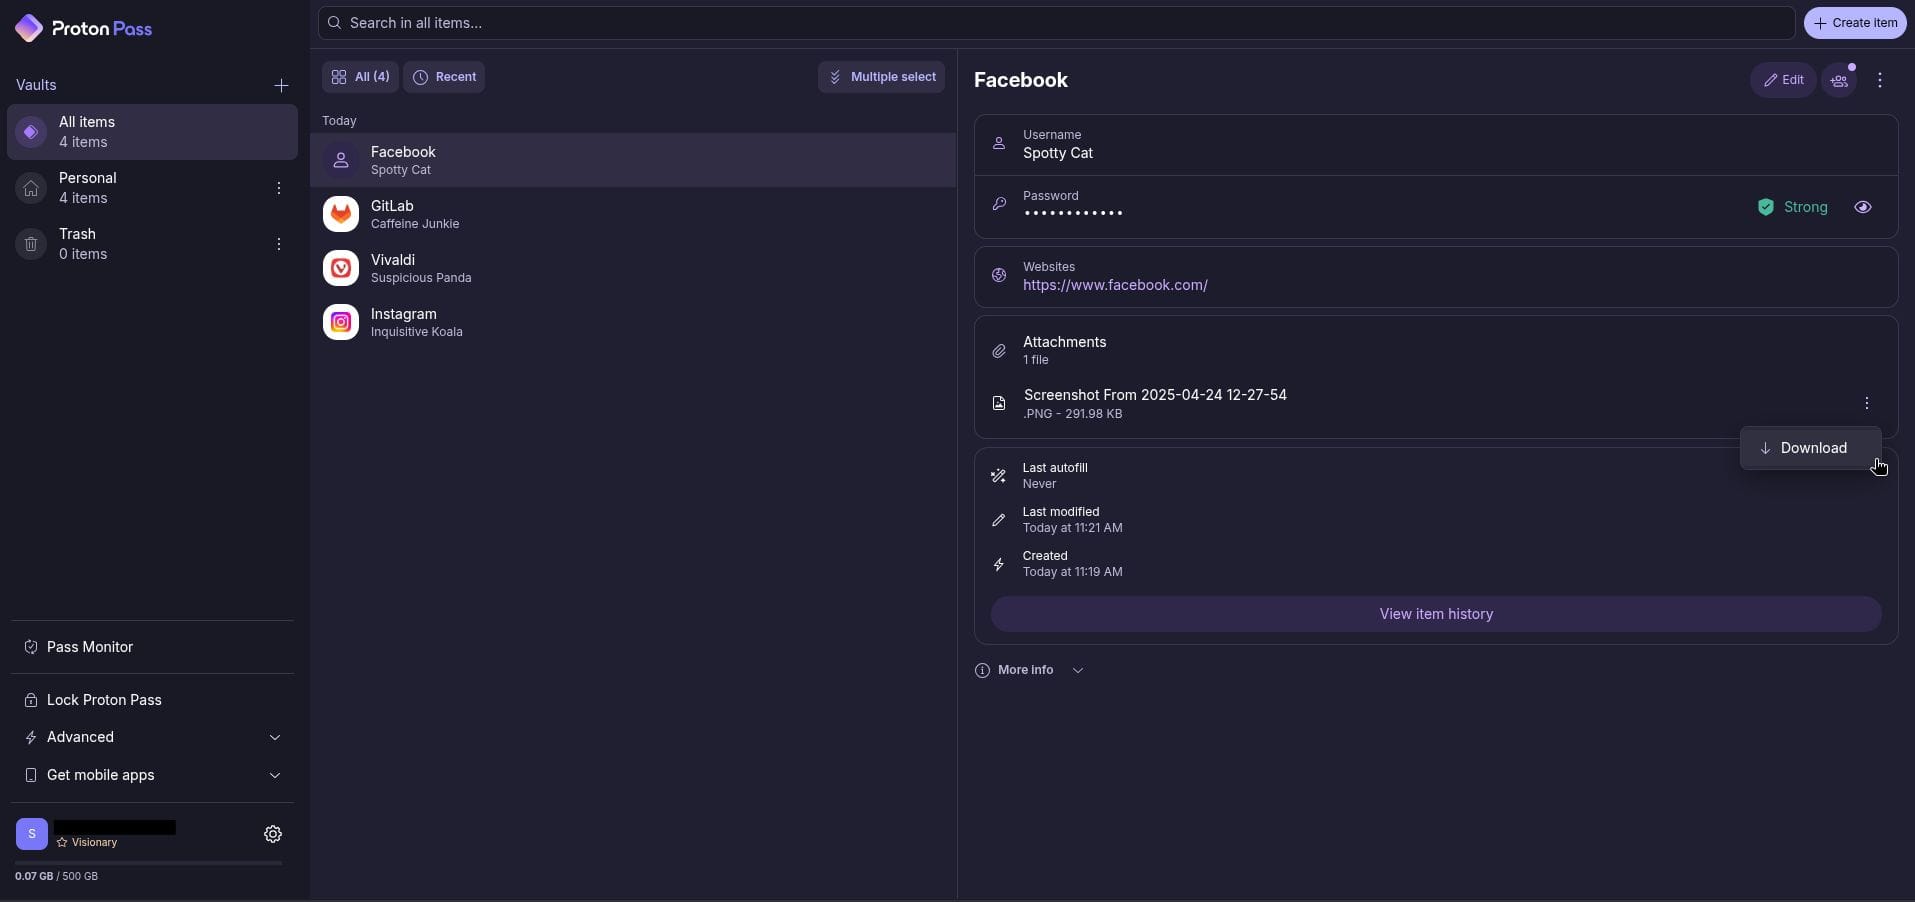The height and width of the screenshot is (902, 1915).
Task: Select the All items vault icon
Action: point(31,132)
